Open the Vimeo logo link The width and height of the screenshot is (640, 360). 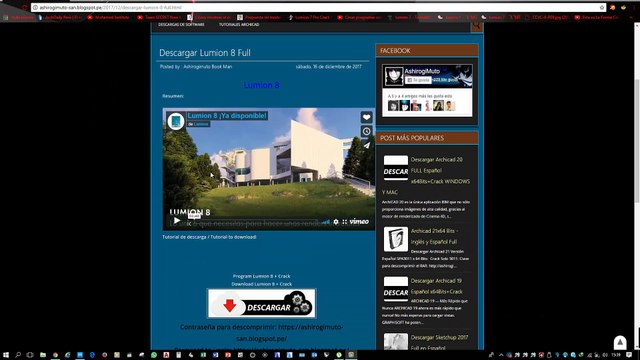pos(359,222)
